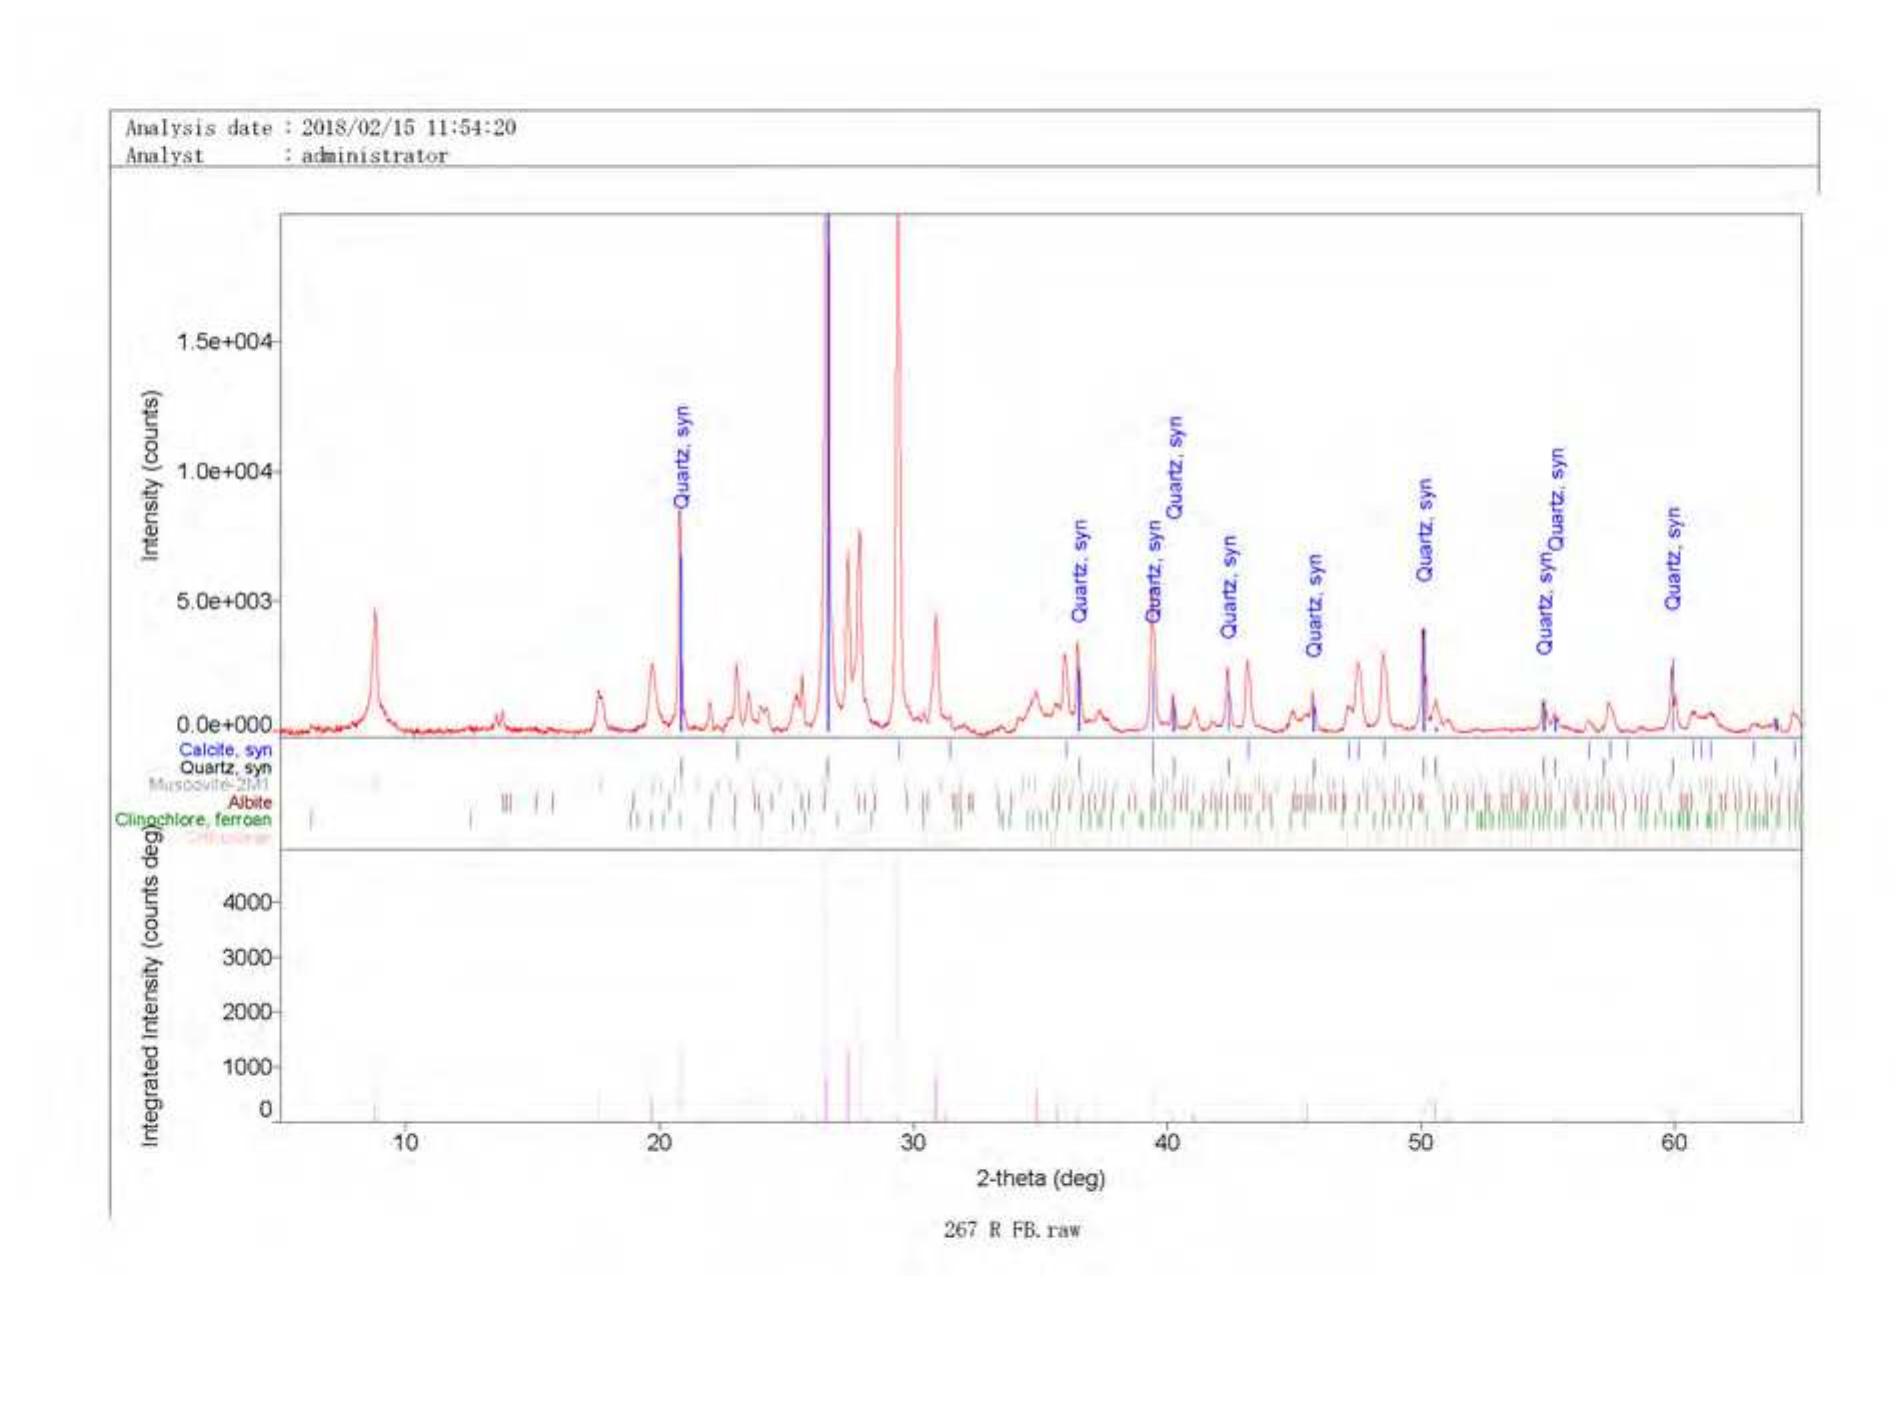This screenshot has height=1419, width=1896.
Task: Click the Intensity (counts) axis title
Action: pyautogui.click(x=150, y=475)
